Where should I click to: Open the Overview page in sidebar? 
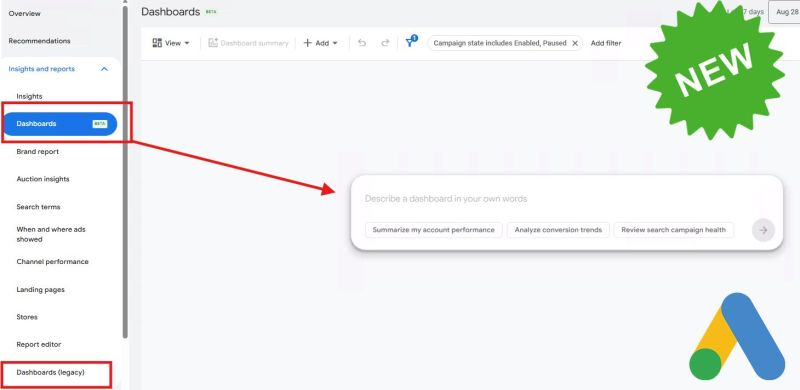24,14
